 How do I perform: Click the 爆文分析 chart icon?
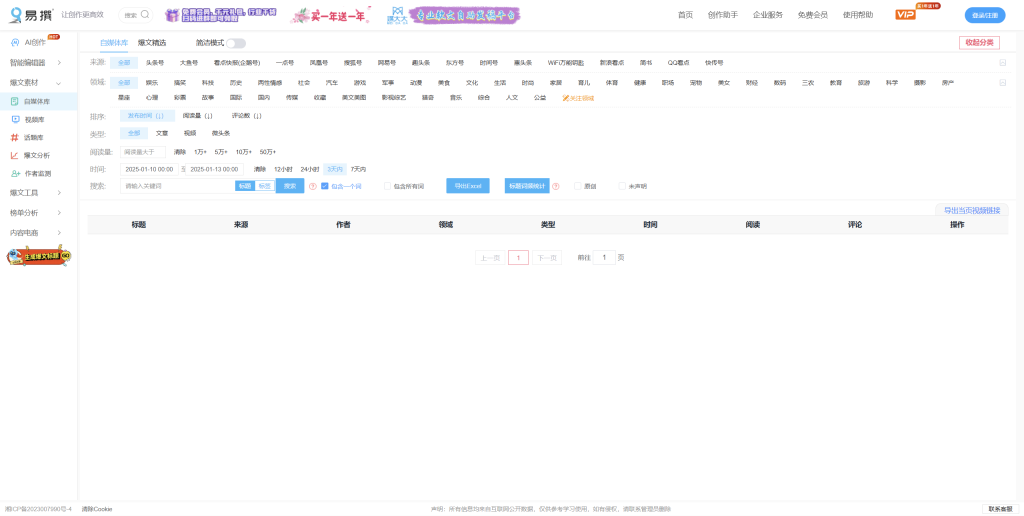click(15, 155)
